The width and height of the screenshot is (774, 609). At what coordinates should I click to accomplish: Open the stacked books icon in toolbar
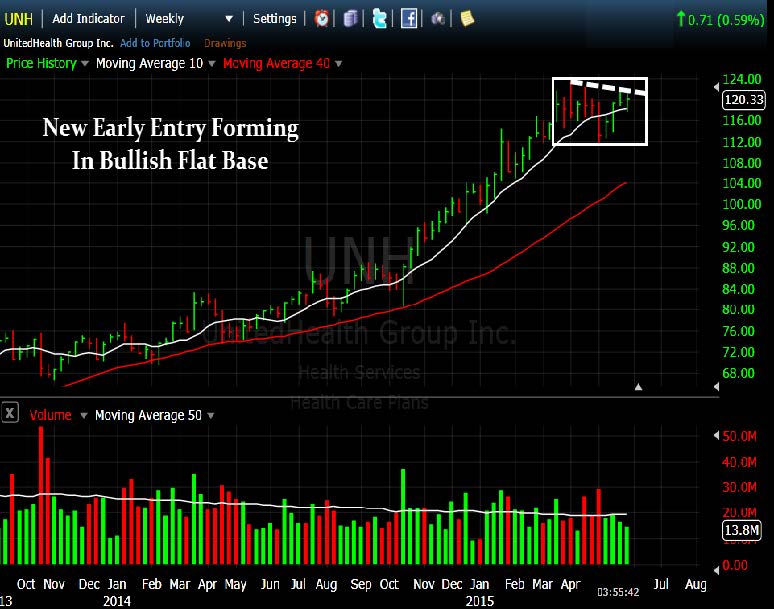pyautogui.click(x=350, y=19)
